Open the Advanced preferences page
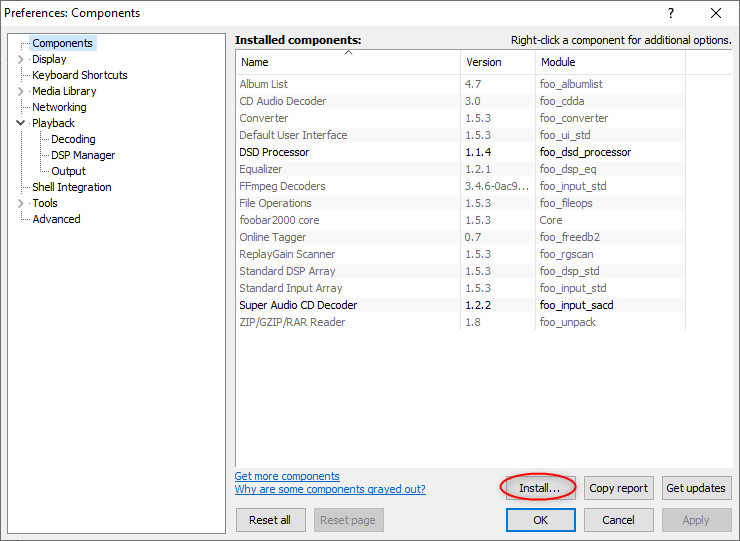 (x=56, y=219)
